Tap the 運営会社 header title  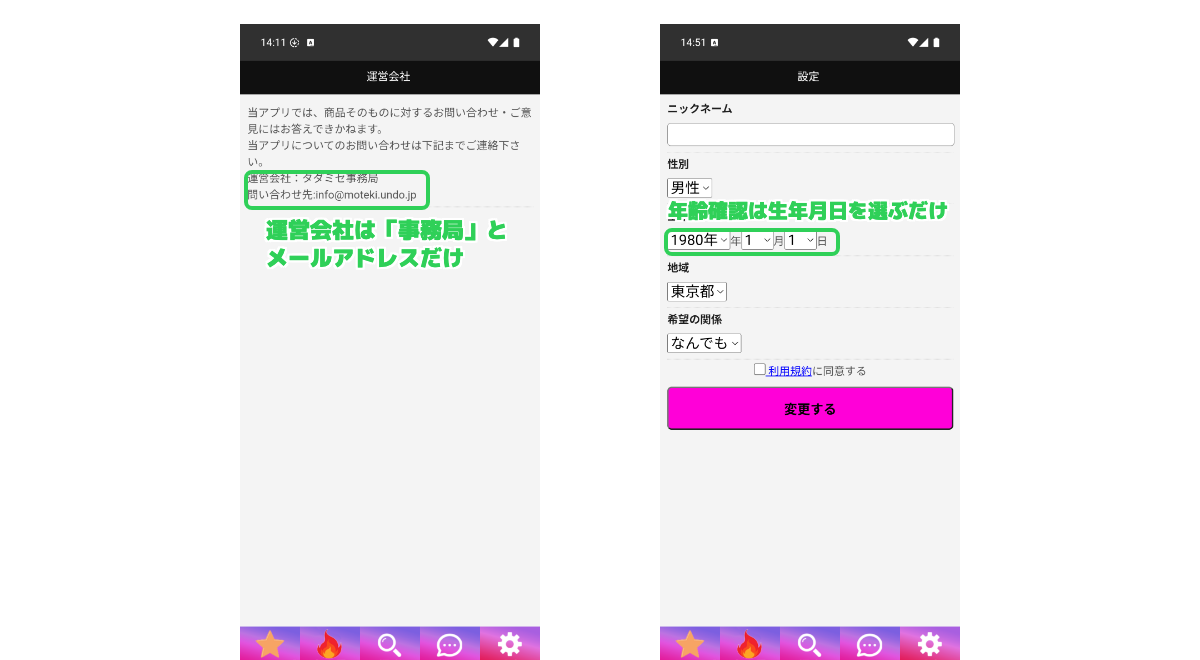(389, 77)
